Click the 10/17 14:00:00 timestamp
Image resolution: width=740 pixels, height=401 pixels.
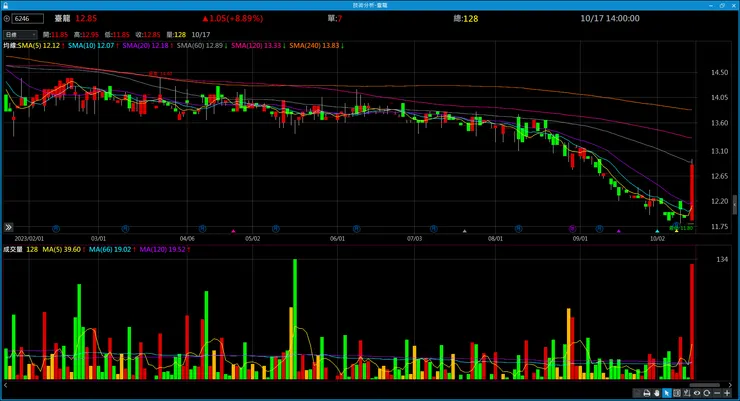point(610,18)
